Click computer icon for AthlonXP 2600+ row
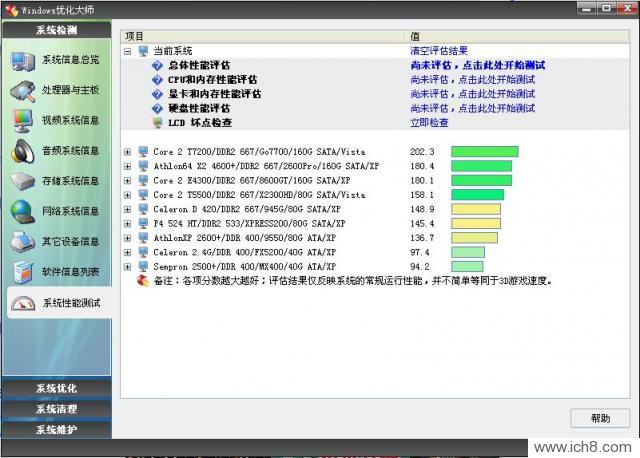 click(x=143, y=238)
